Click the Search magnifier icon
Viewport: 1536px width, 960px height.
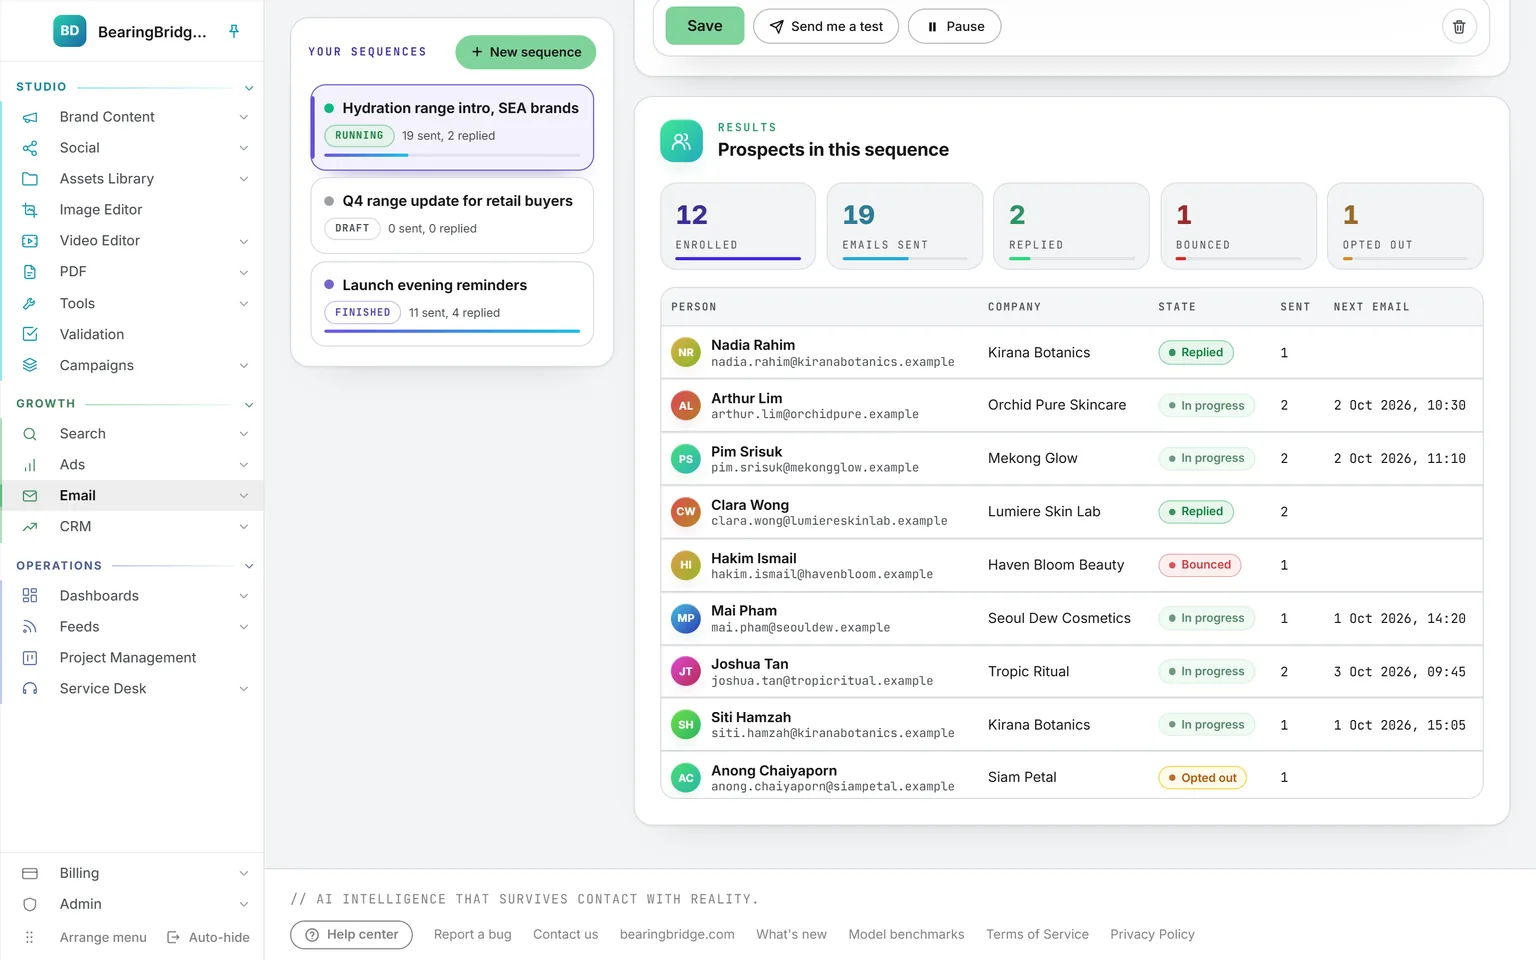pyautogui.click(x=30, y=434)
